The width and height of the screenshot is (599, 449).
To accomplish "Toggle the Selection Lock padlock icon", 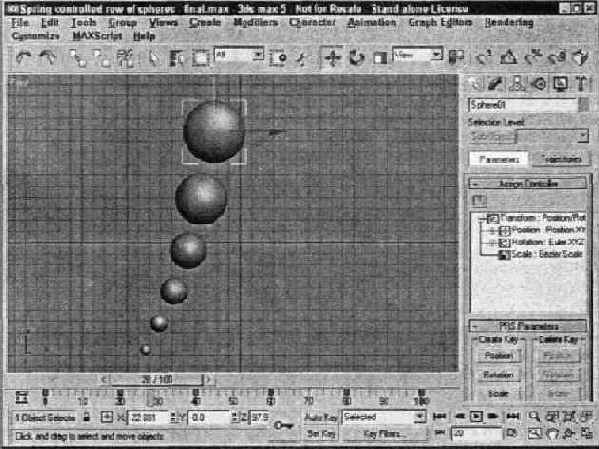I will [x=87, y=417].
